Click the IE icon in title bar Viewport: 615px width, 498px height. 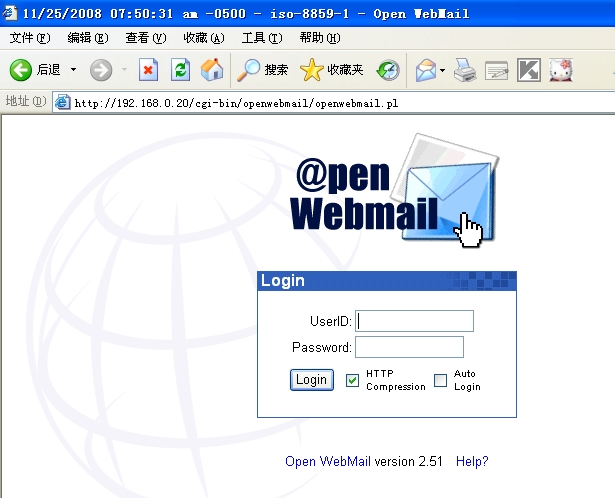point(9,13)
